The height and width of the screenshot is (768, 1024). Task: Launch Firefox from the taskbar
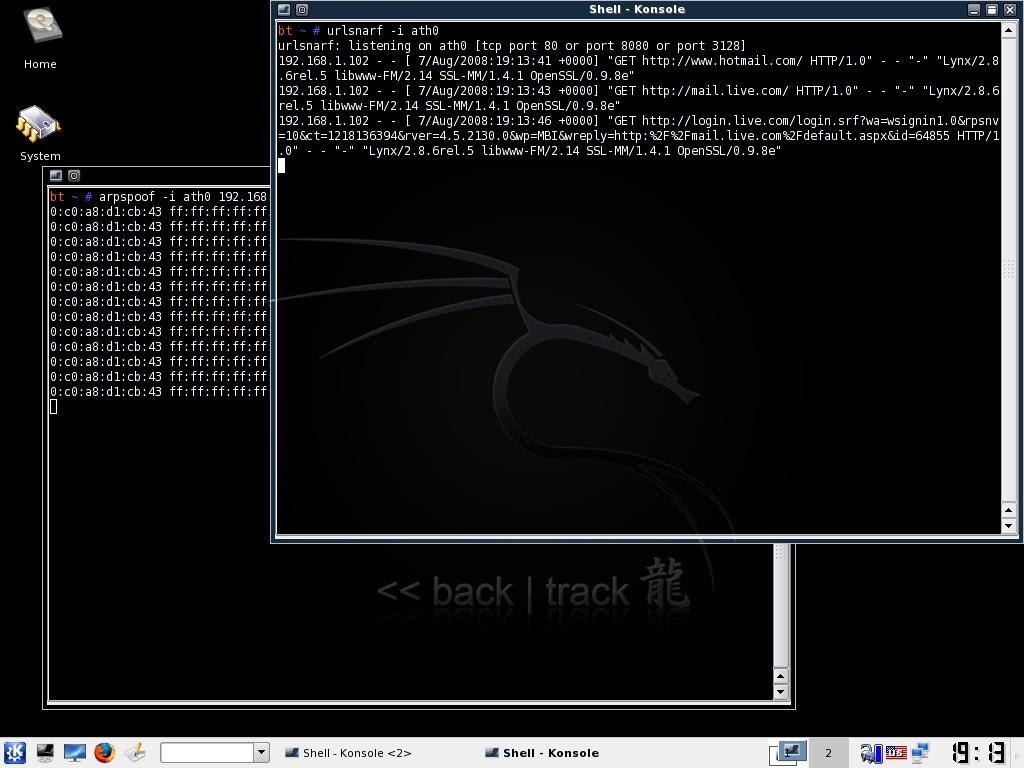point(105,753)
